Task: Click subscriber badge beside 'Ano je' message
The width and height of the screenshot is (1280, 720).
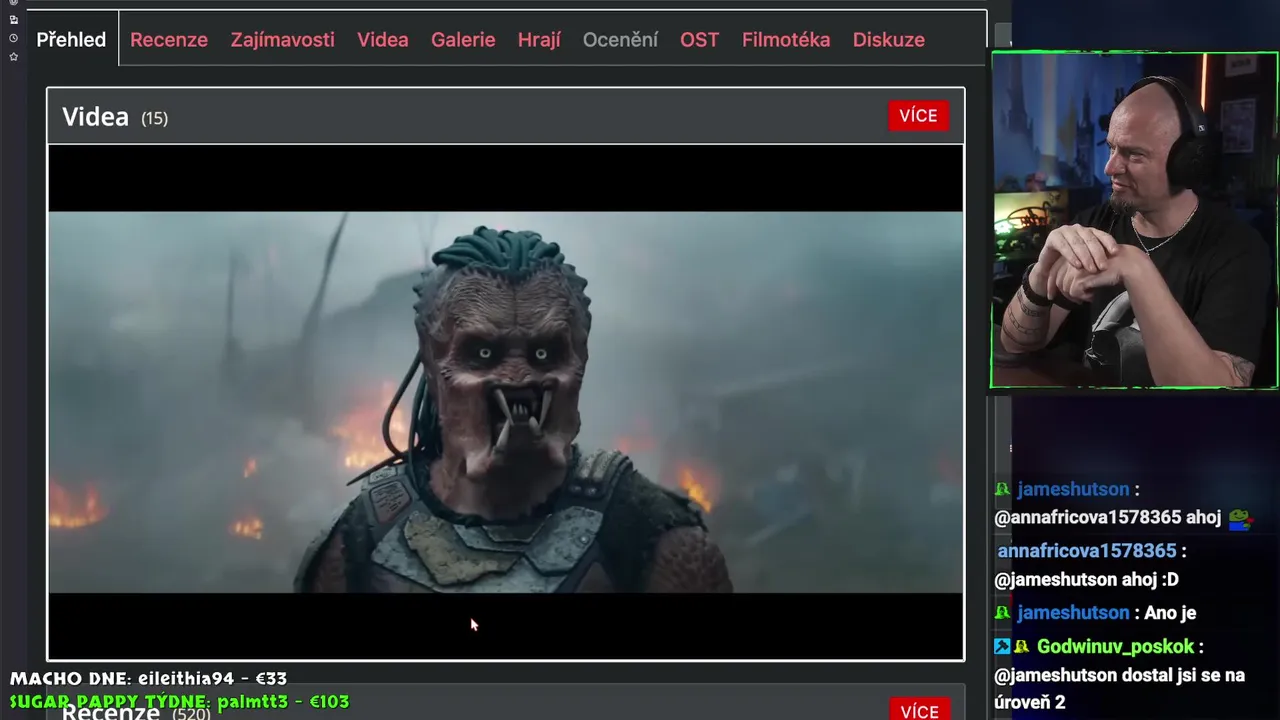Action: [x=1002, y=613]
